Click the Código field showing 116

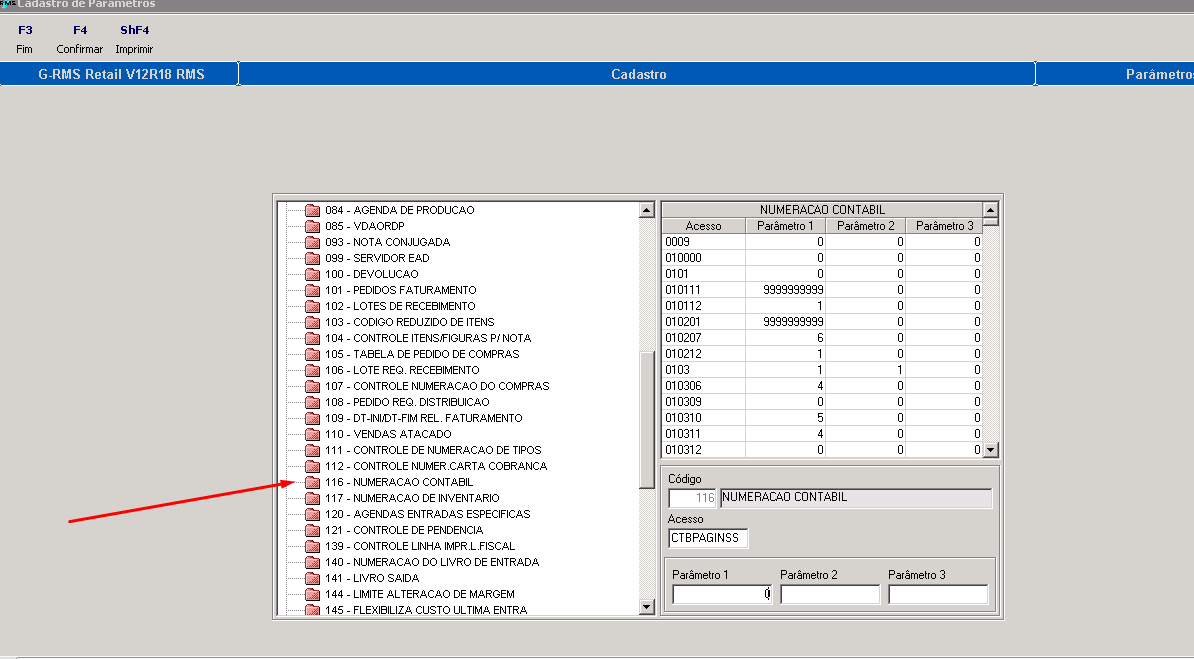point(692,498)
